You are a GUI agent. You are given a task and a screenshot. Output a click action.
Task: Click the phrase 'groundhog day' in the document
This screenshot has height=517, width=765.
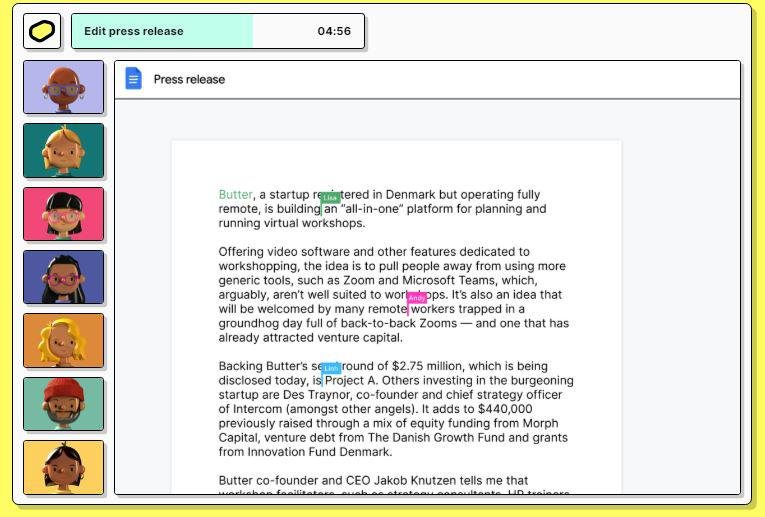261,323
